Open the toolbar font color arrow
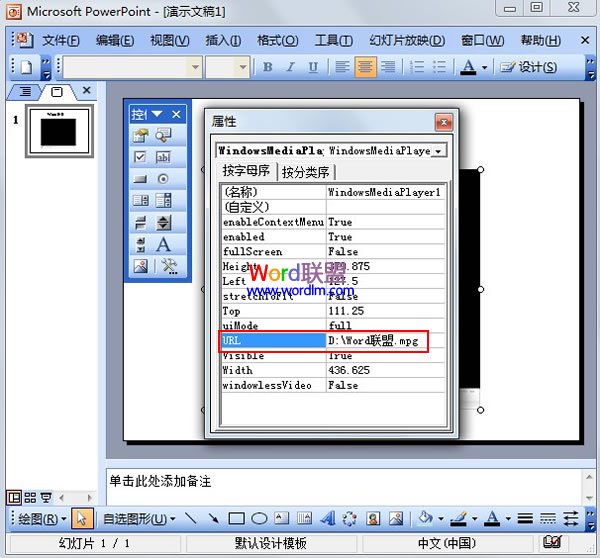Screen dimensions: 600x558 point(484,67)
